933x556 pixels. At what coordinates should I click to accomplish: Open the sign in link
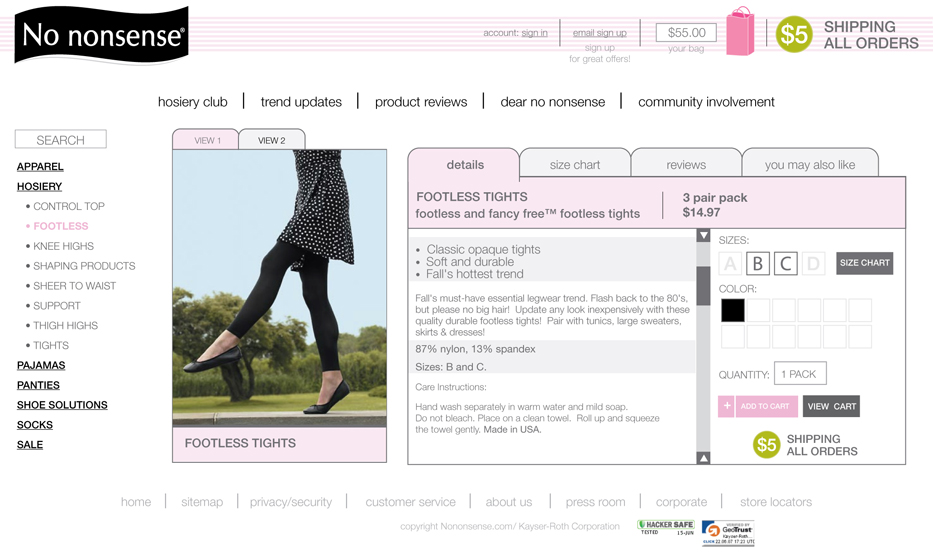click(x=534, y=33)
